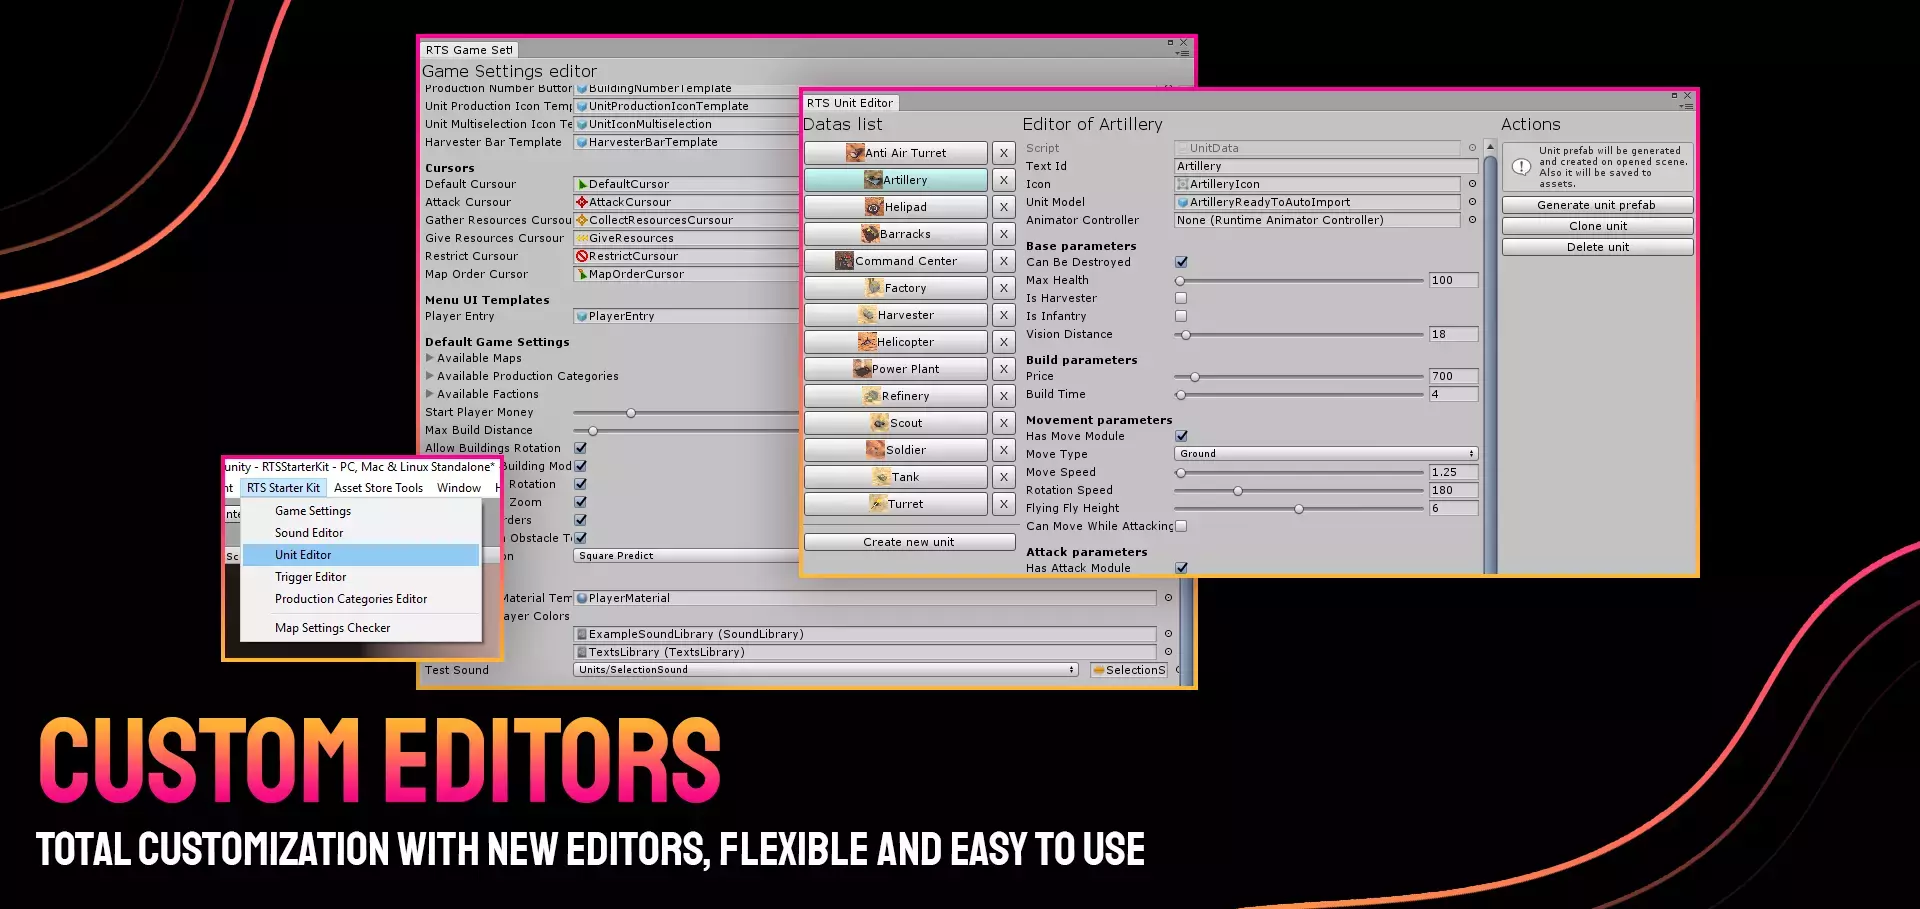Click the X beside the Helipad entry

(x=1004, y=207)
